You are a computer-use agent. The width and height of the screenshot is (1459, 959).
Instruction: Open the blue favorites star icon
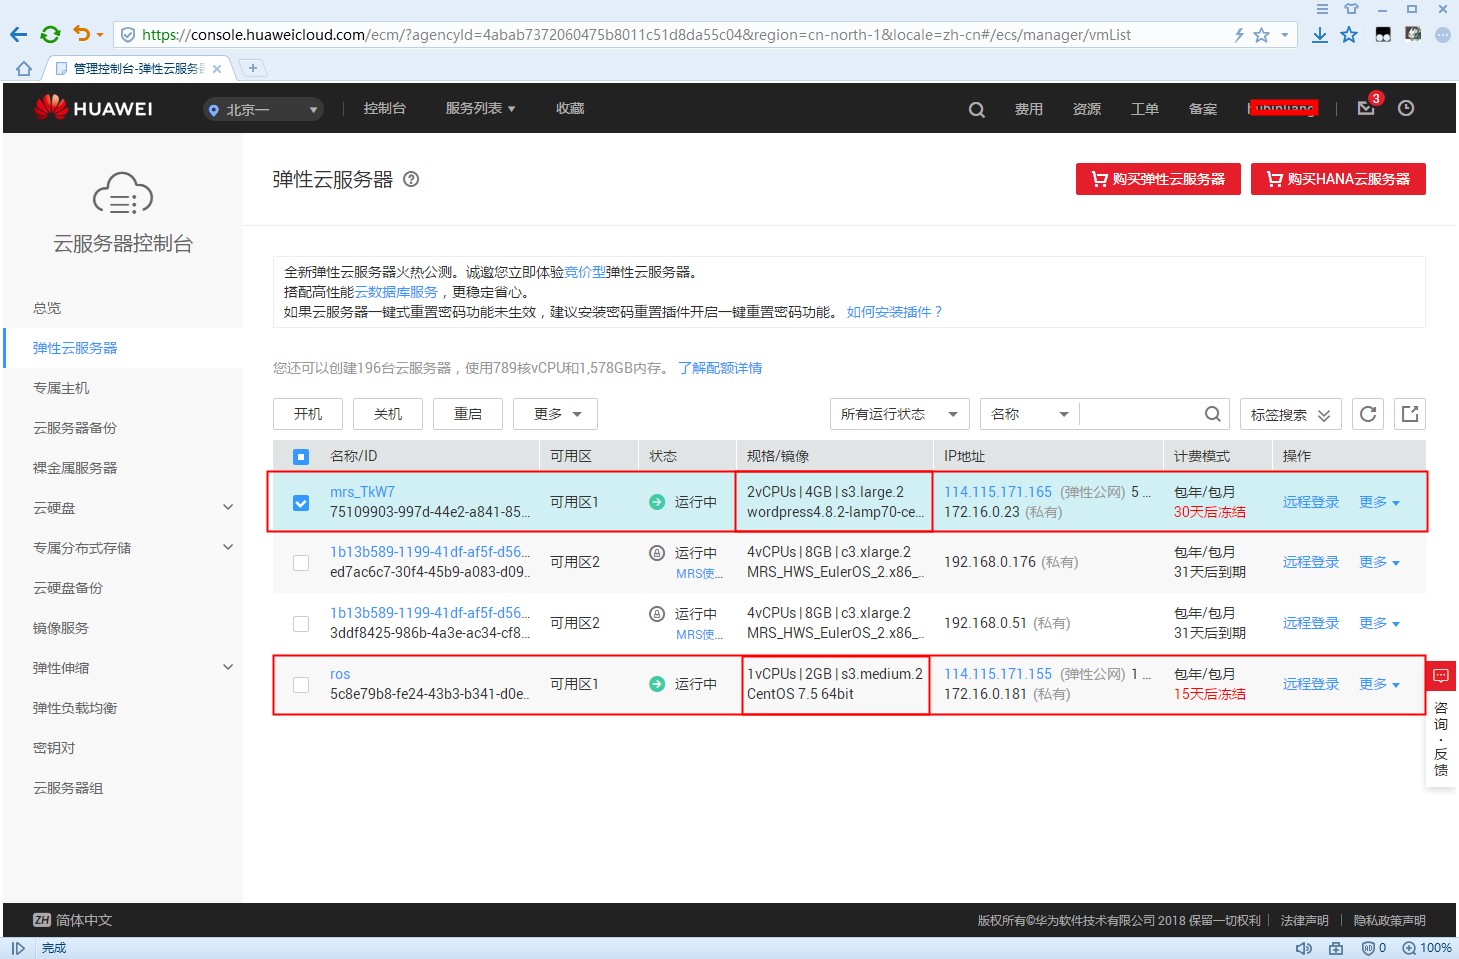pos(1349,35)
